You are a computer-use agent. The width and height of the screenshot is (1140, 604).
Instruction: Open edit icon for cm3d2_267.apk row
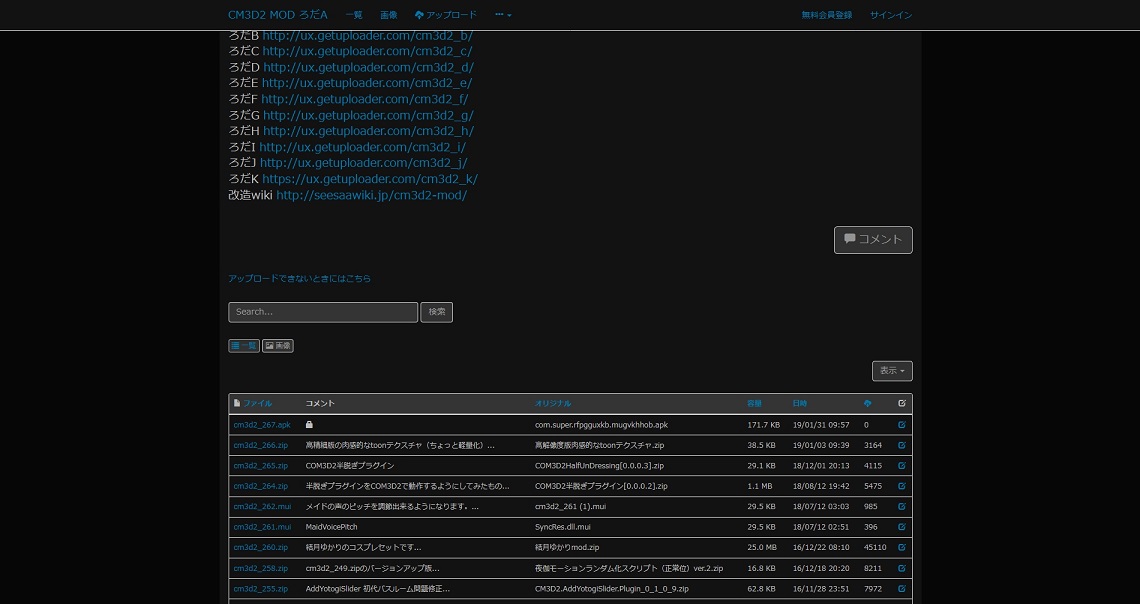[902, 424]
